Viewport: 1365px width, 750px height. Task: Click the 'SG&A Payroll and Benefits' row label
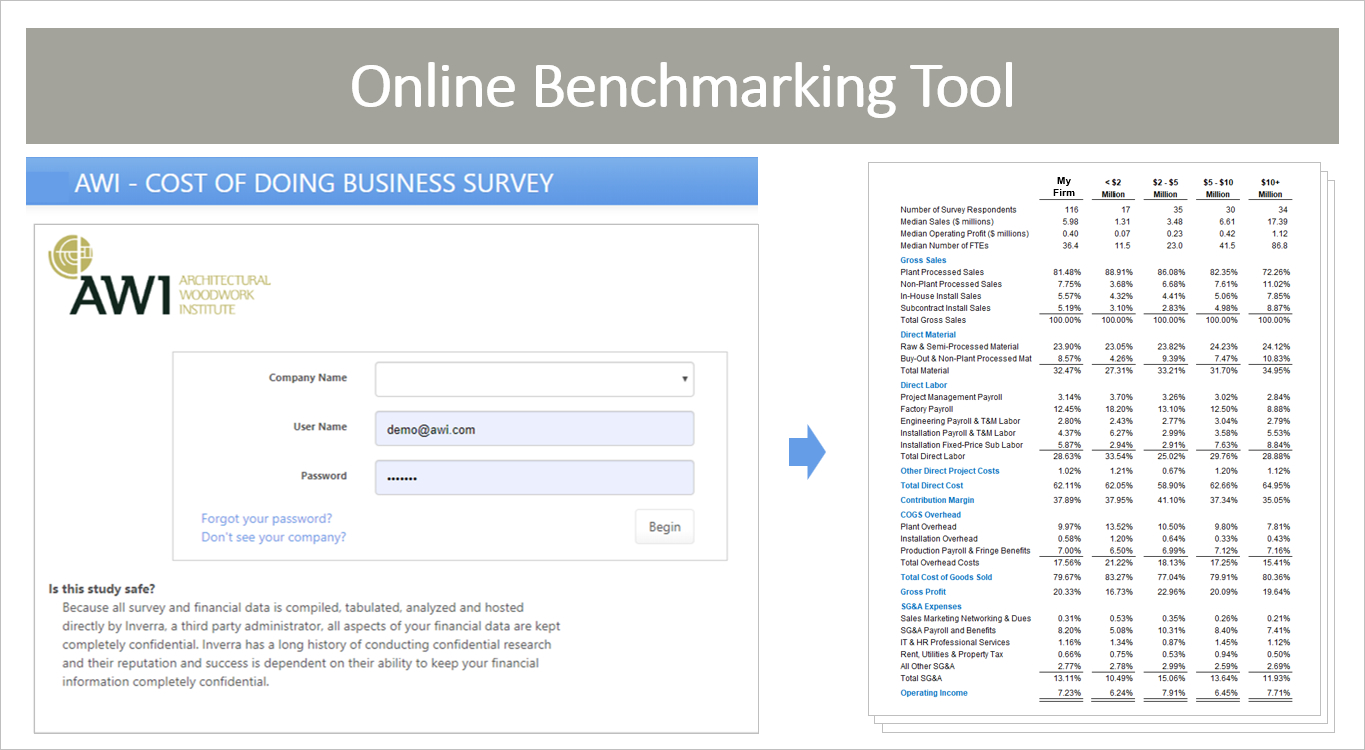pyautogui.click(x=950, y=631)
